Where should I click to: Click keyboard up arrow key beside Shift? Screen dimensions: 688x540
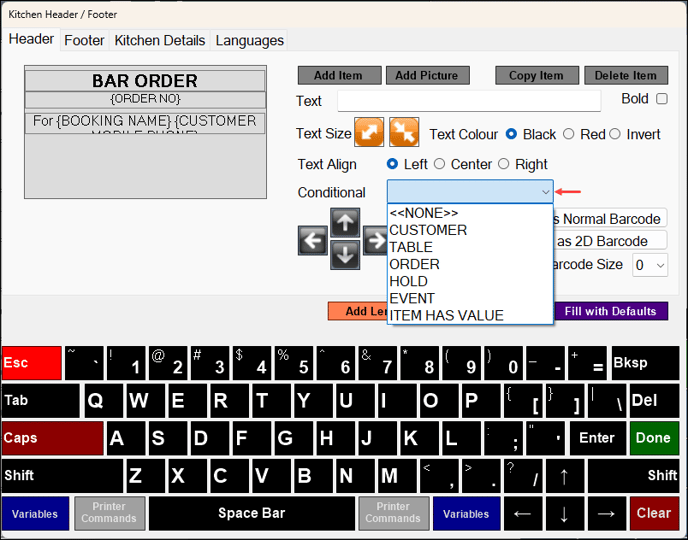click(564, 476)
